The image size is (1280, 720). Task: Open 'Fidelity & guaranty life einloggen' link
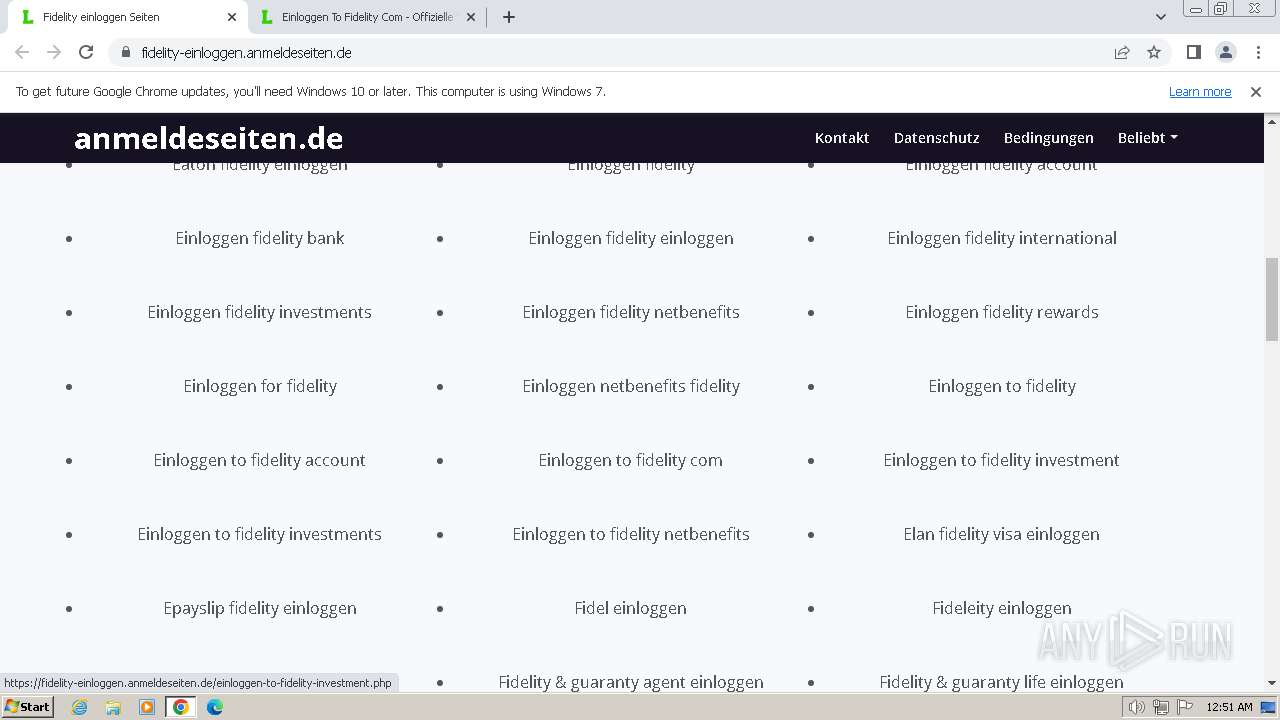1002,682
